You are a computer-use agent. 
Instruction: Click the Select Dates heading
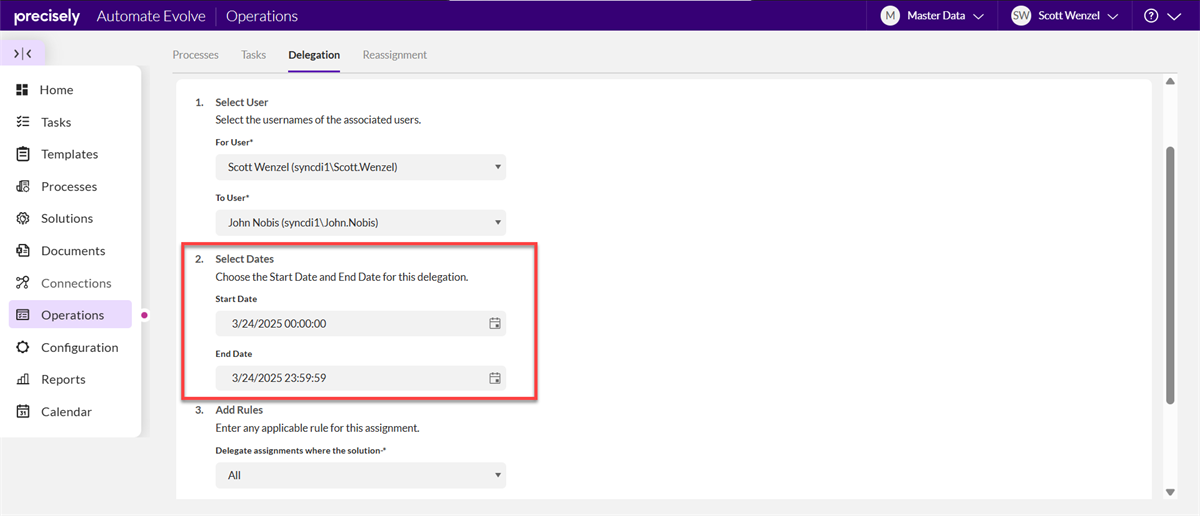[244, 259]
